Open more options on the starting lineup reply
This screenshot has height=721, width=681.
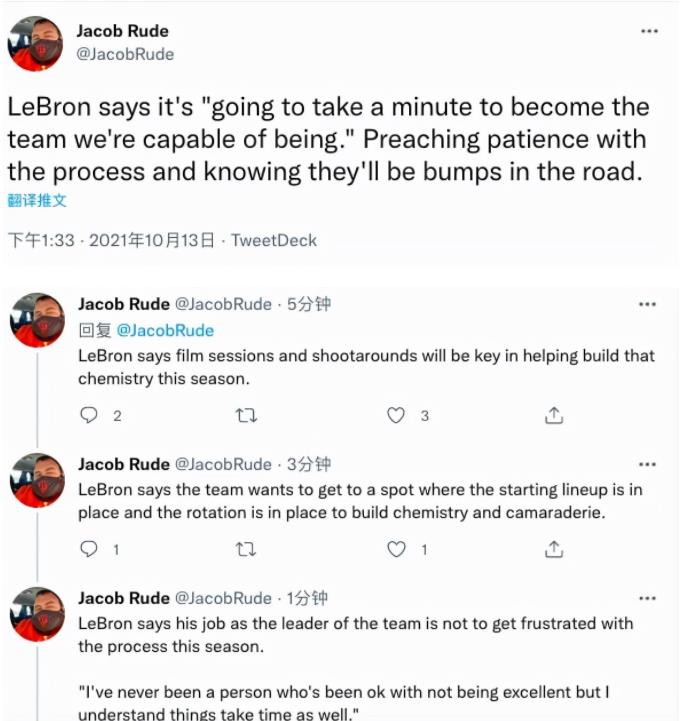click(648, 465)
